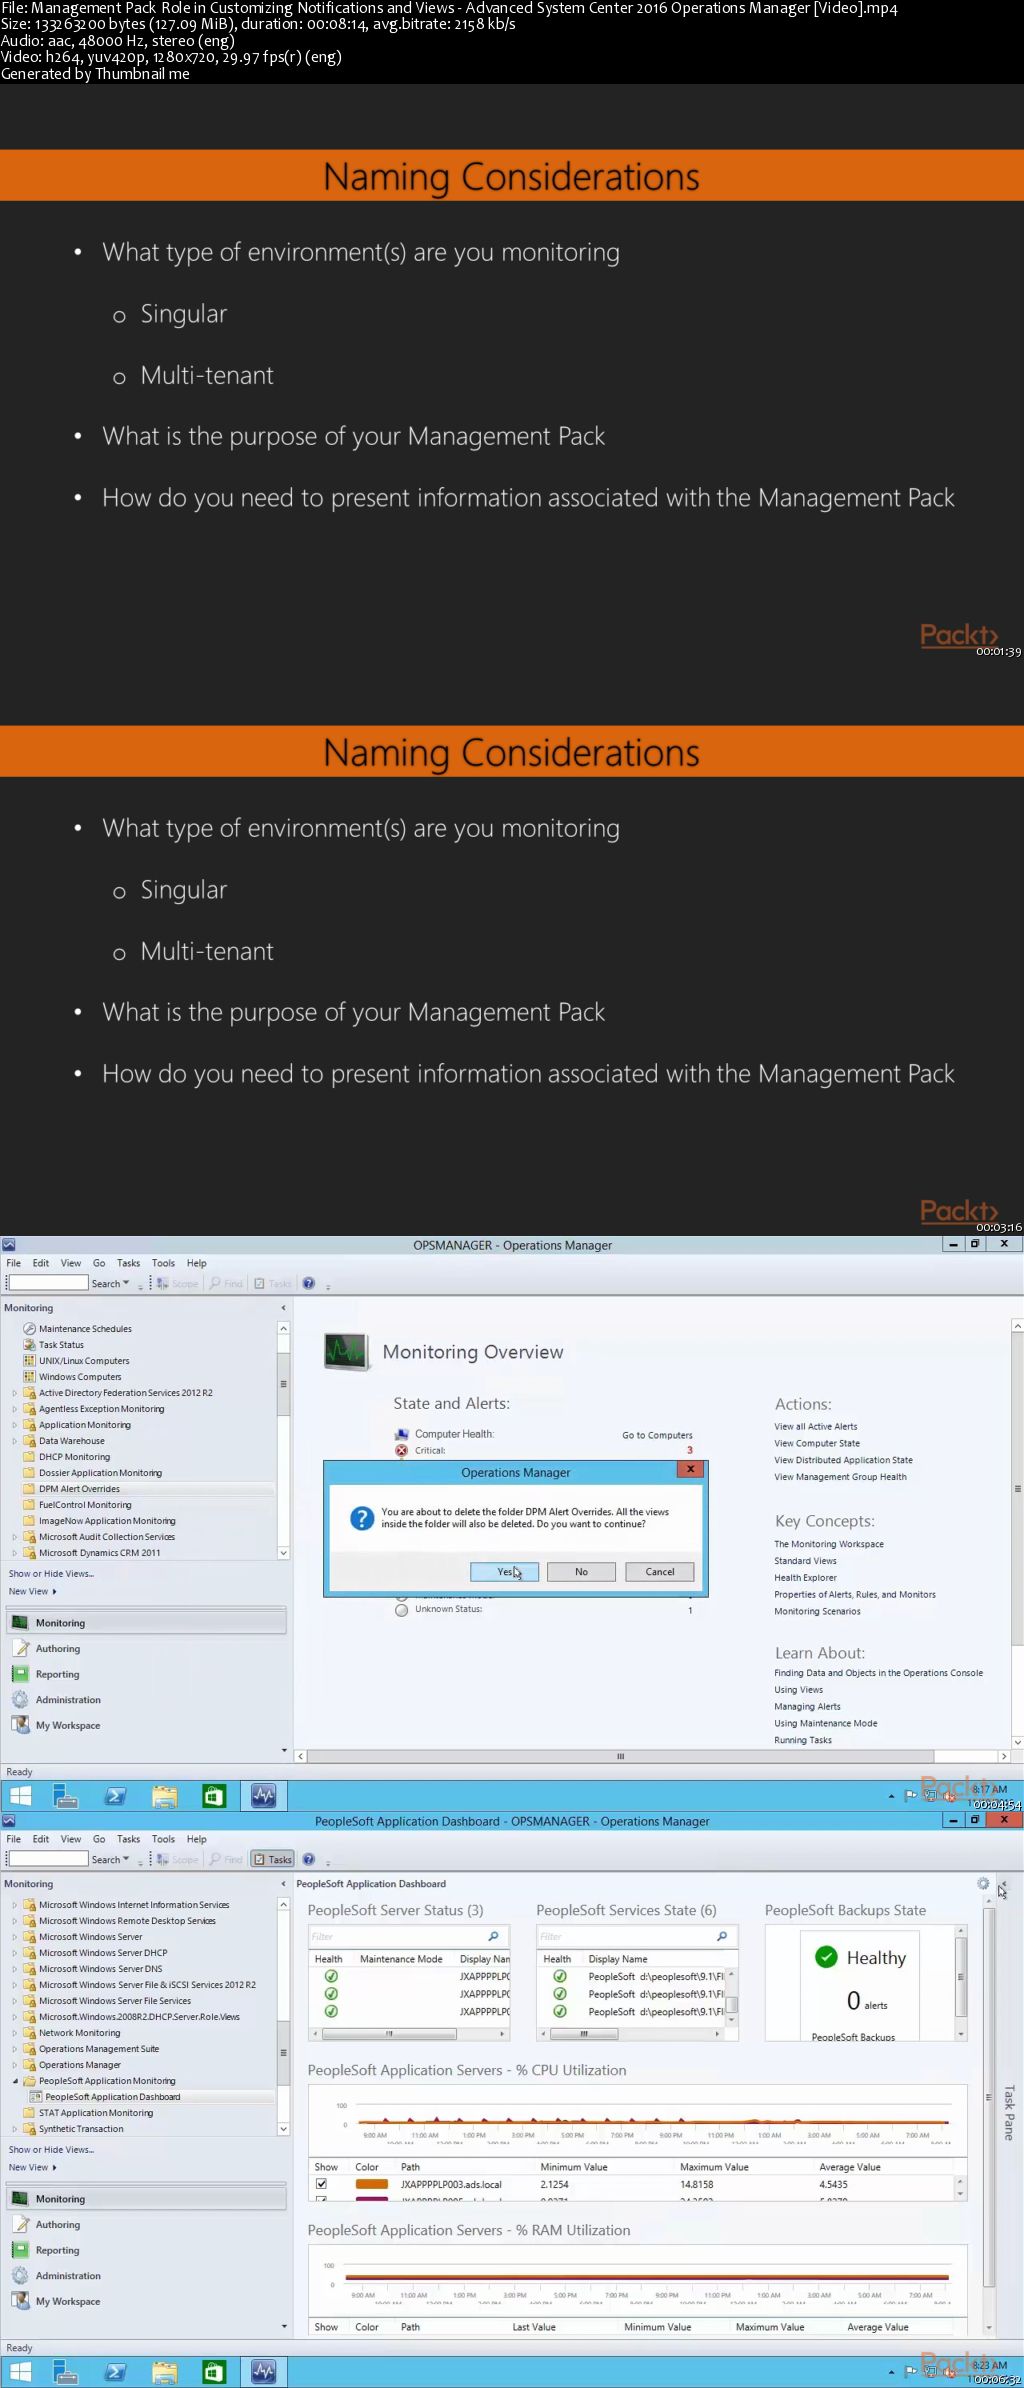The width and height of the screenshot is (1024, 2388).
Task: Expand Agentless Exception Monitoring tree node
Action: click(14, 1409)
